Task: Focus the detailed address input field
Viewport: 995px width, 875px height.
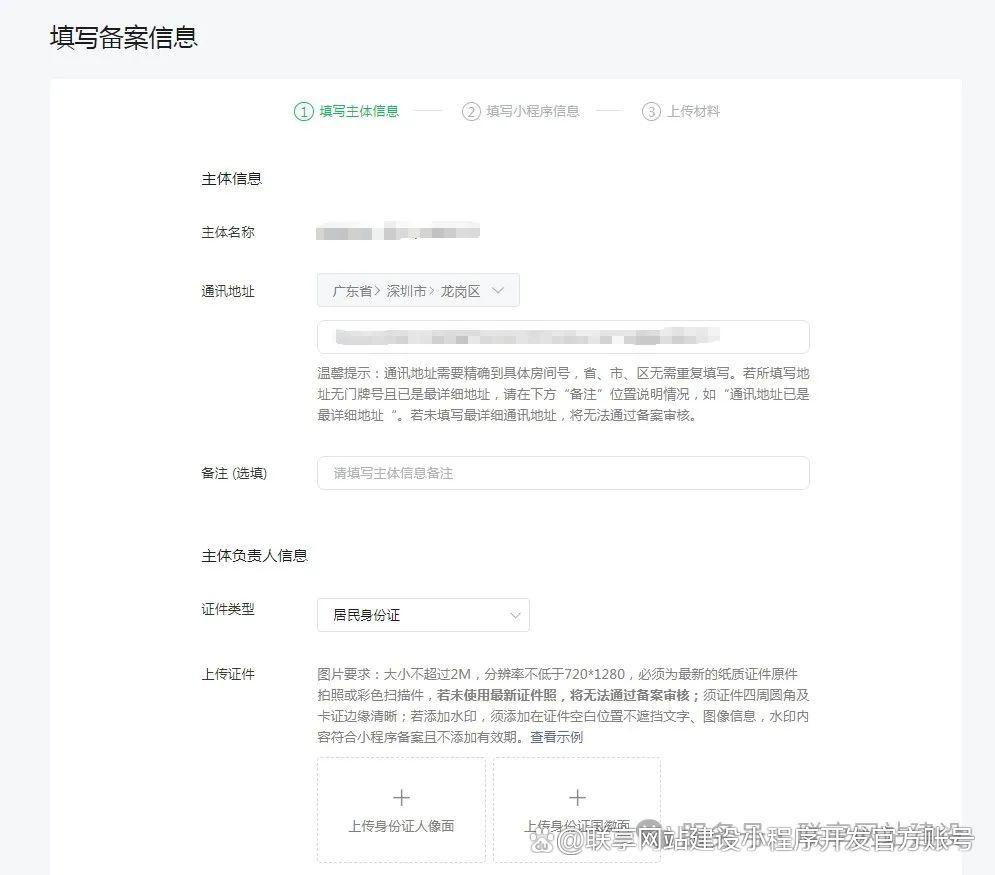Action: [x=563, y=337]
